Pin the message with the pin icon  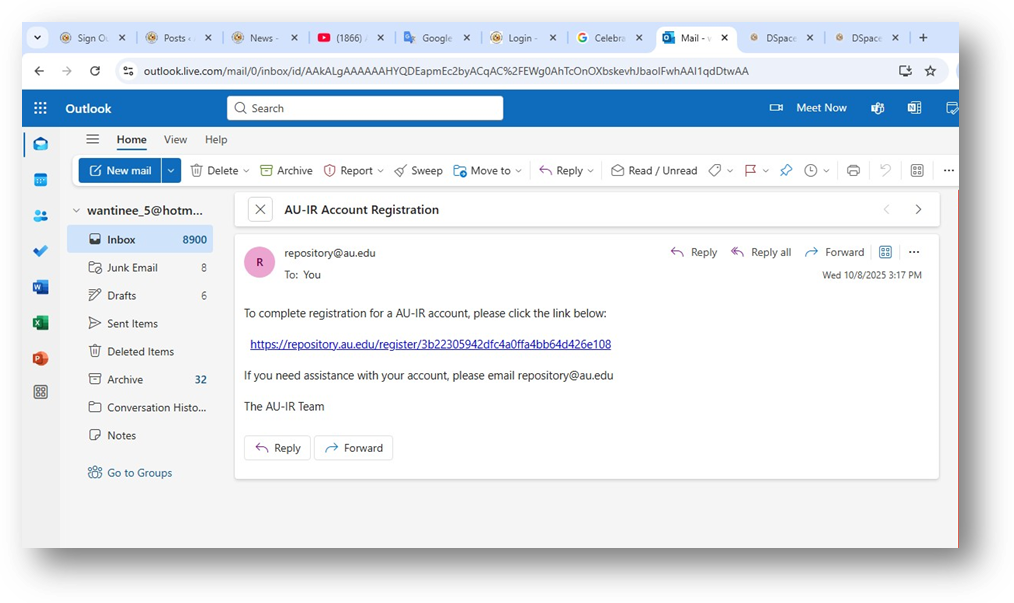pos(786,171)
